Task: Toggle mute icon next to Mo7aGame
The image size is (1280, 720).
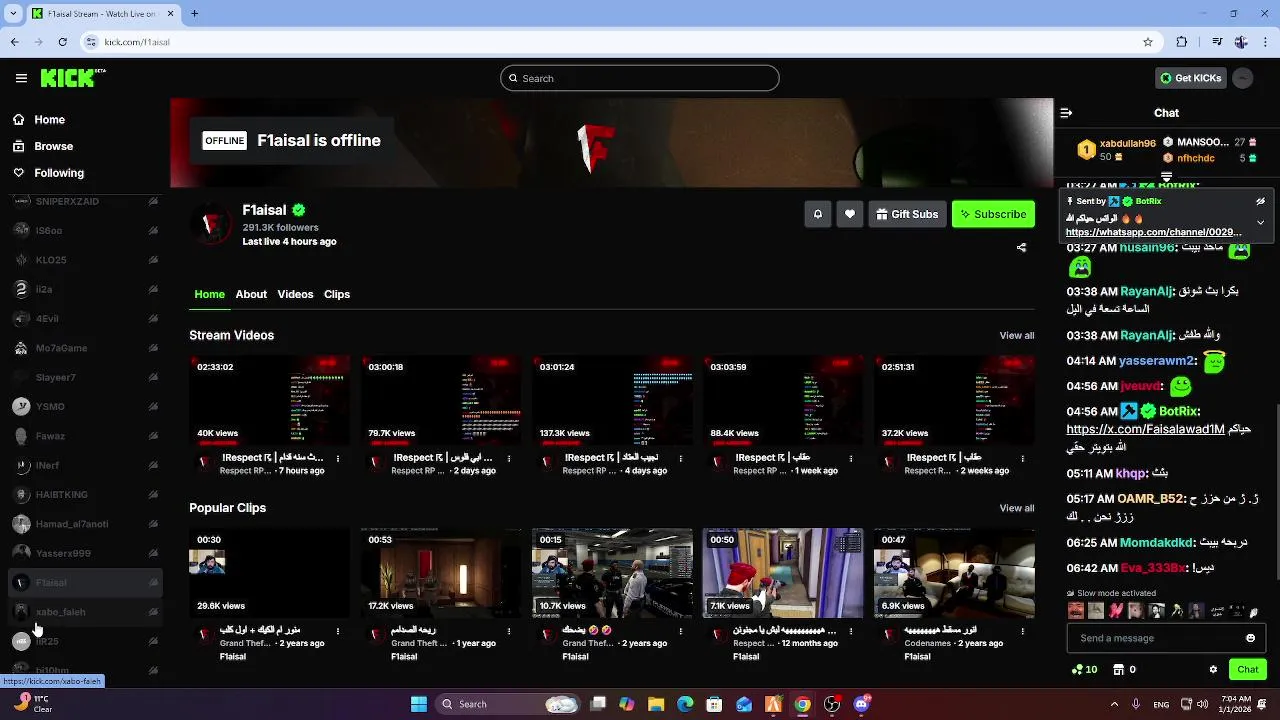Action: (x=153, y=348)
